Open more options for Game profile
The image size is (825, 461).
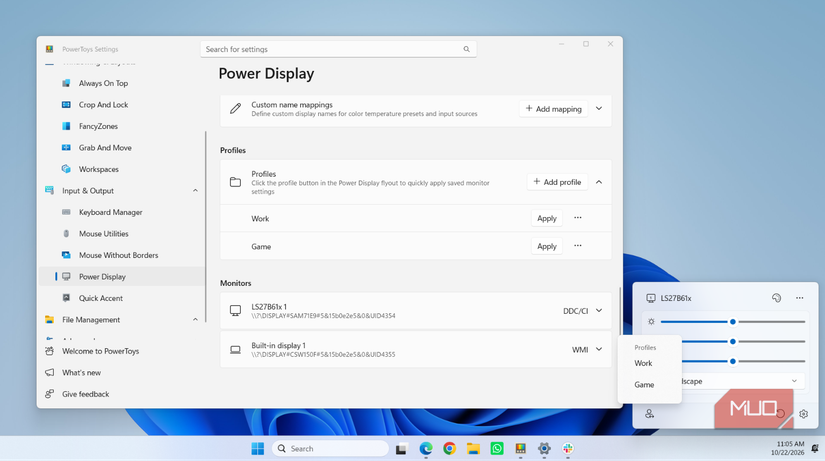click(578, 246)
